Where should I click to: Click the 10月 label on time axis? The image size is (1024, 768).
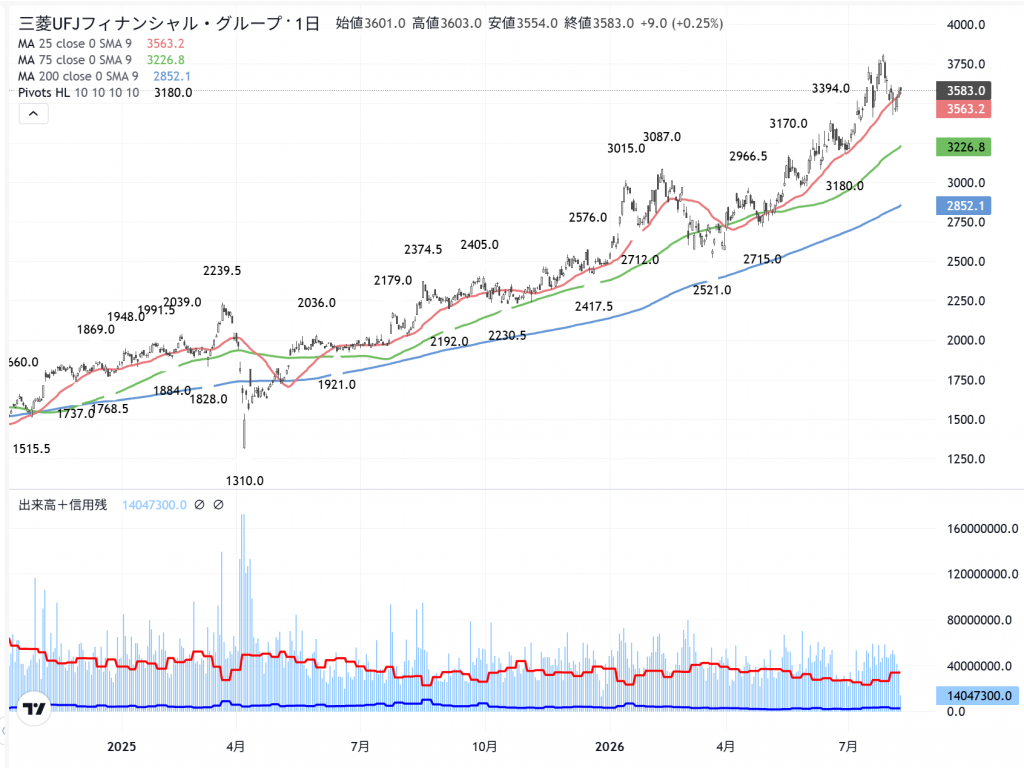(485, 746)
